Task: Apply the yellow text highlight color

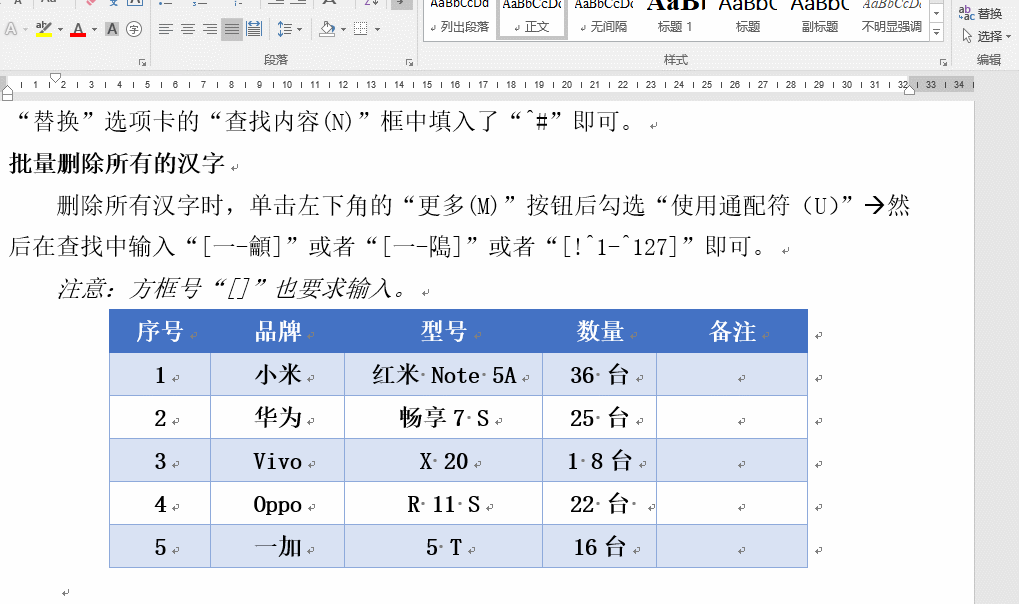Action: tap(44, 29)
